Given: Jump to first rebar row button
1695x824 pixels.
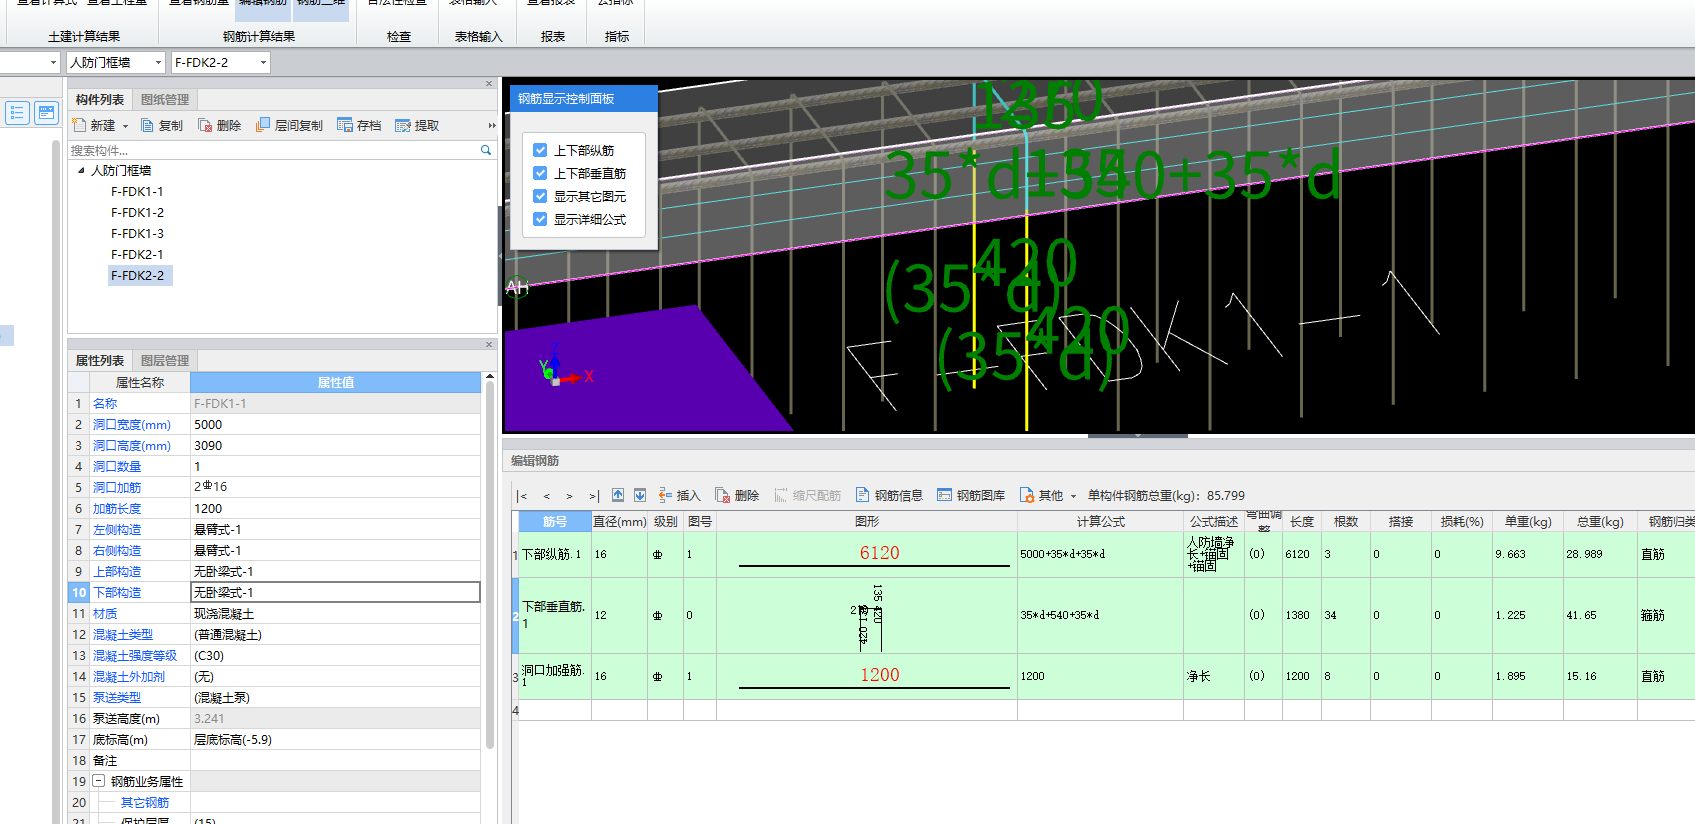Looking at the screenshot, I should tap(522, 496).
